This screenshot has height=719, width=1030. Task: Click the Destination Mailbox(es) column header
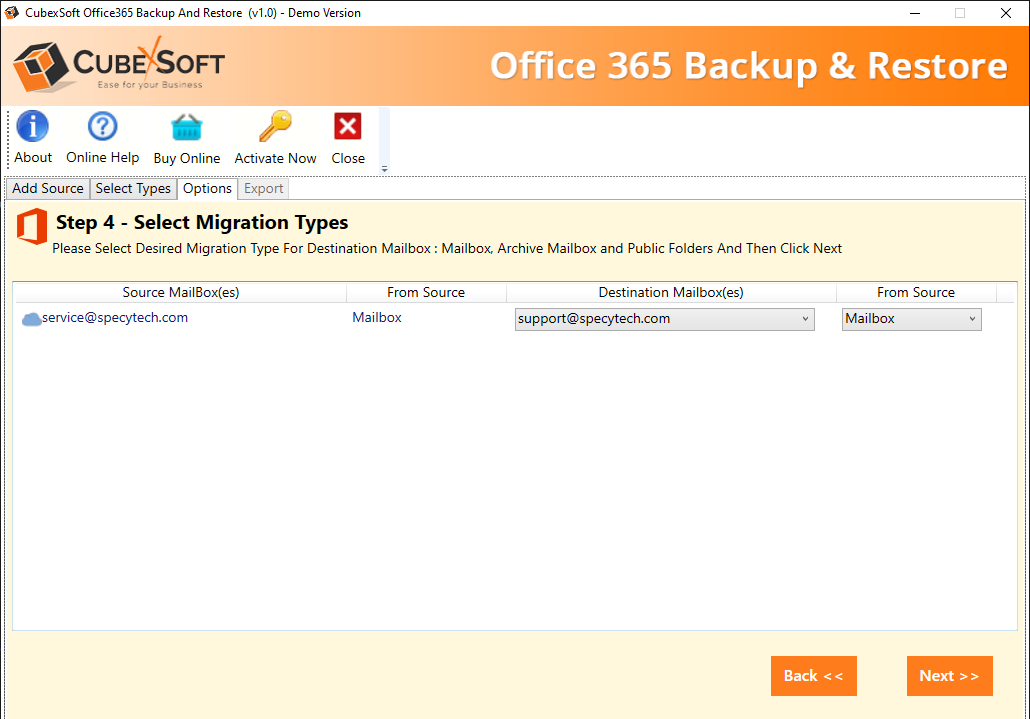671,292
